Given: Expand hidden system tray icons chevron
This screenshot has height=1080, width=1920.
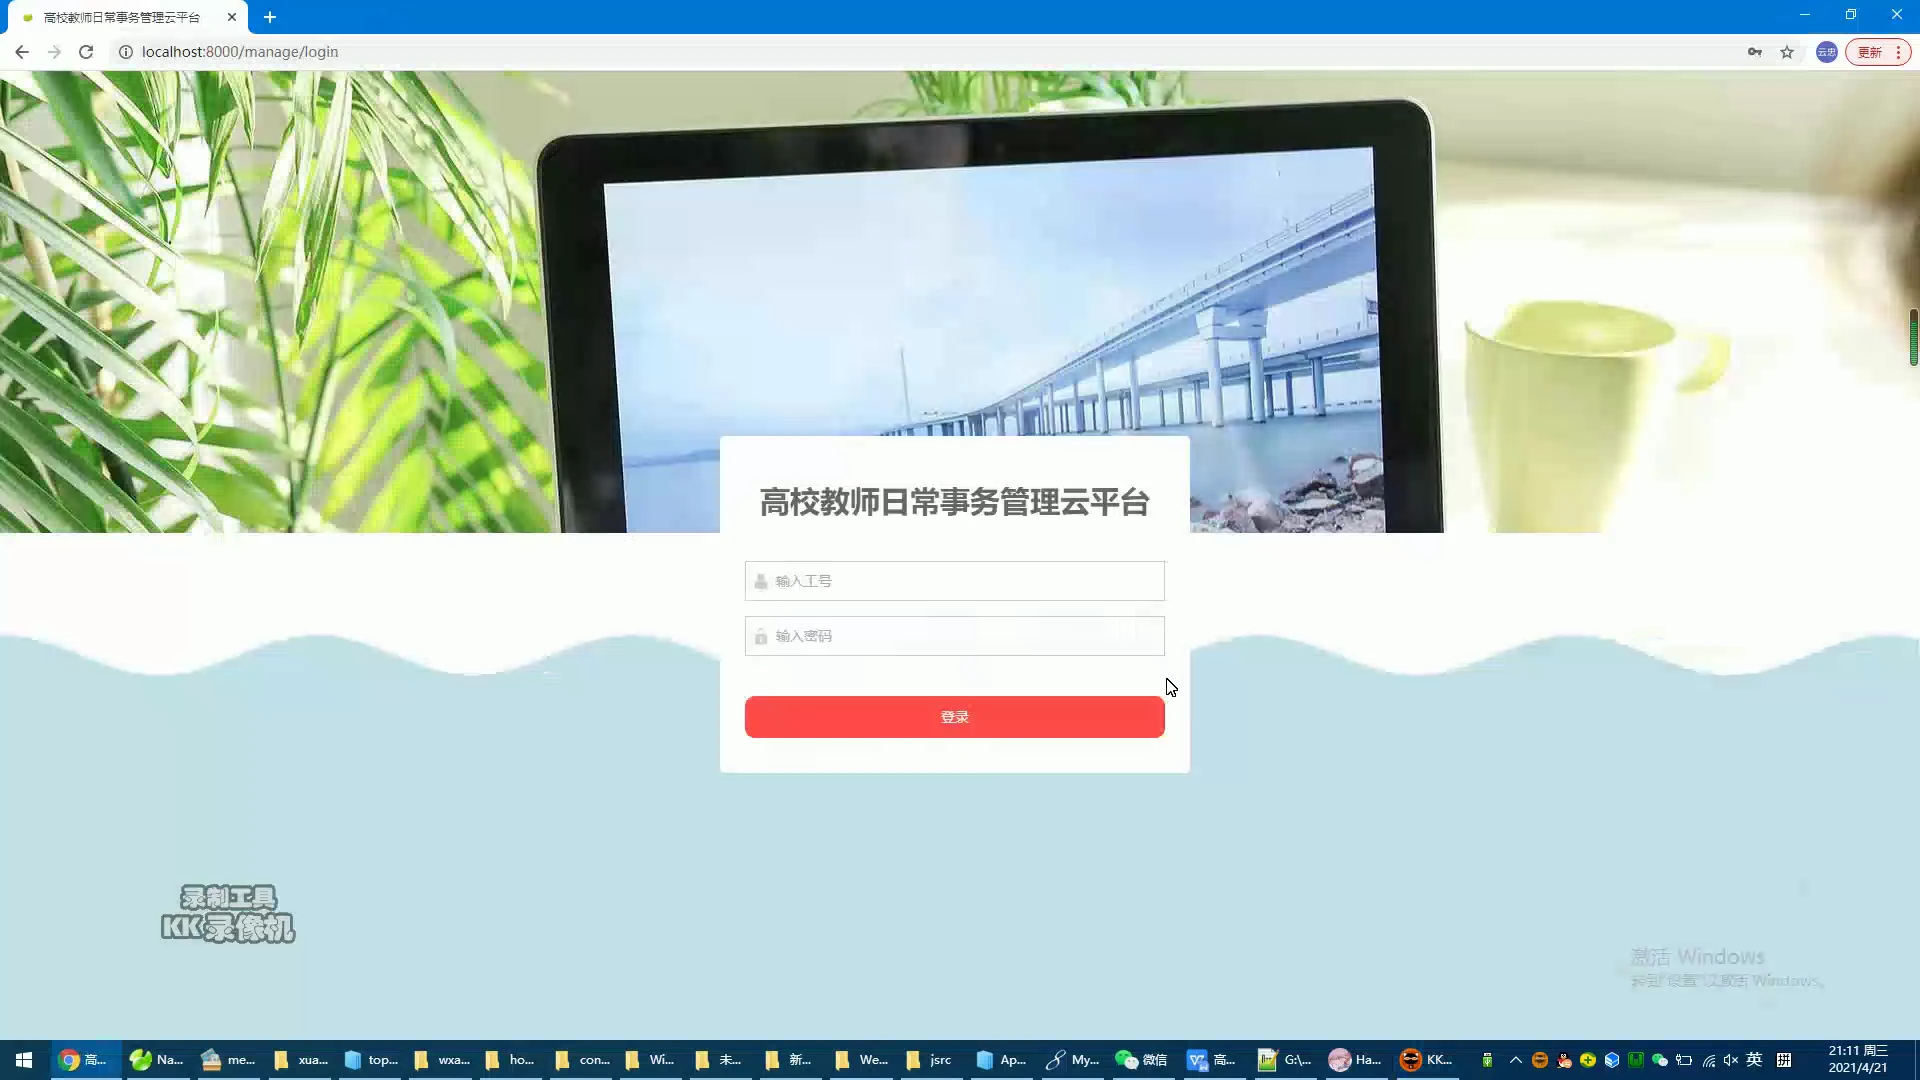Looking at the screenshot, I should (1516, 1060).
